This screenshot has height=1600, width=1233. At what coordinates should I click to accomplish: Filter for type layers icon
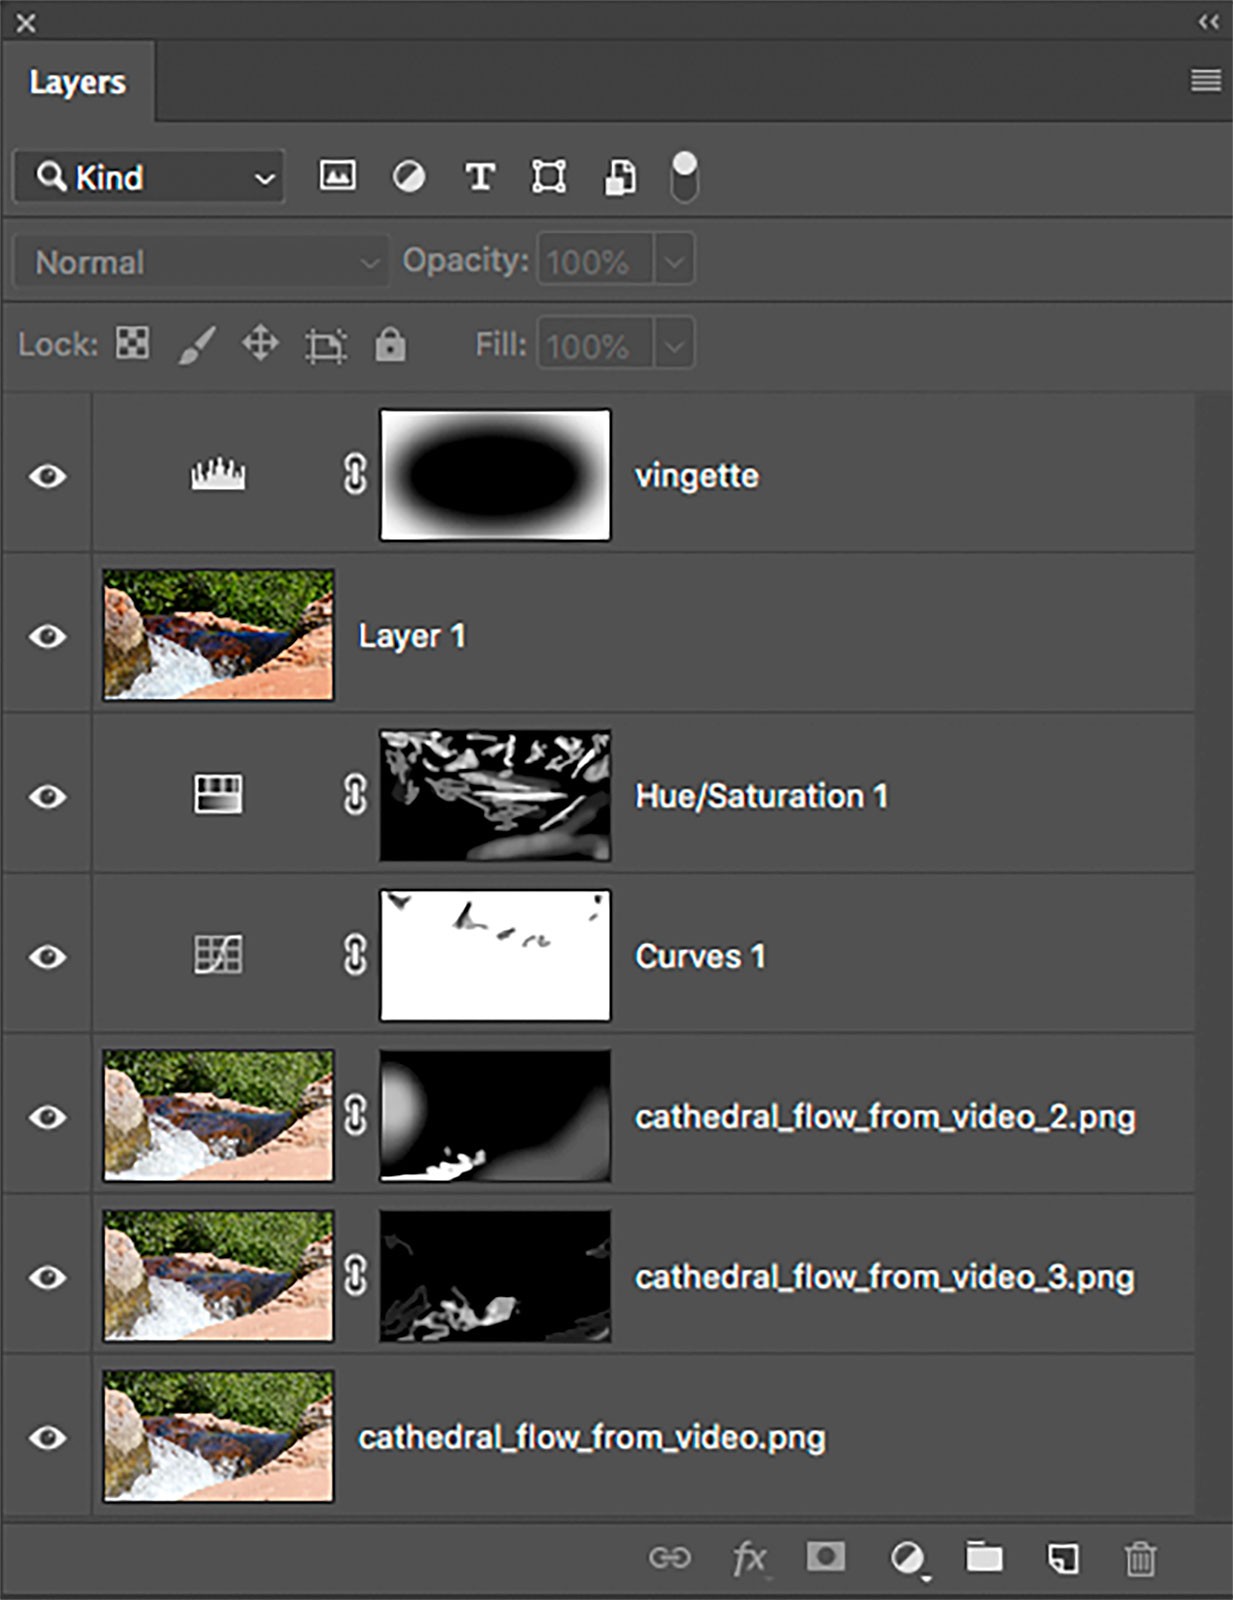point(479,177)
